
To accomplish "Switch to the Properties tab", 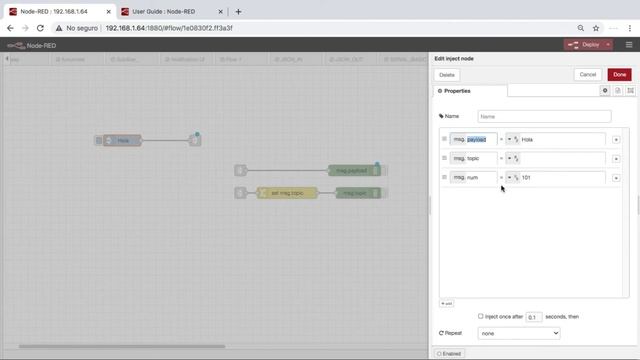I will 470,91.
